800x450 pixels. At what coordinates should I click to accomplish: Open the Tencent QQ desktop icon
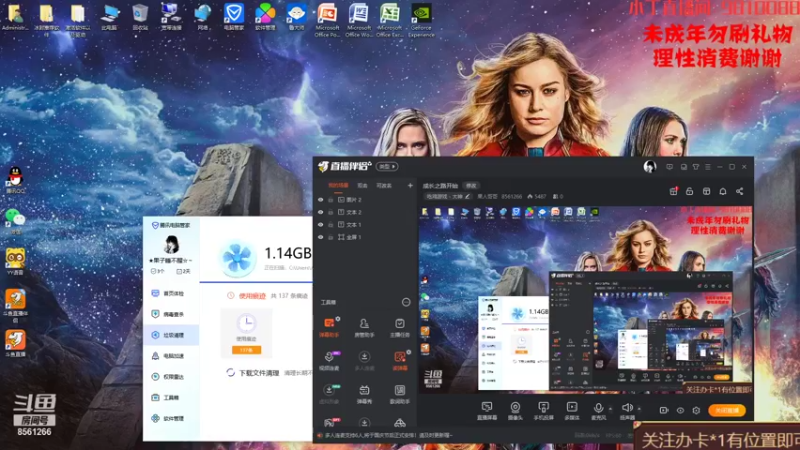tap(15, 180)
